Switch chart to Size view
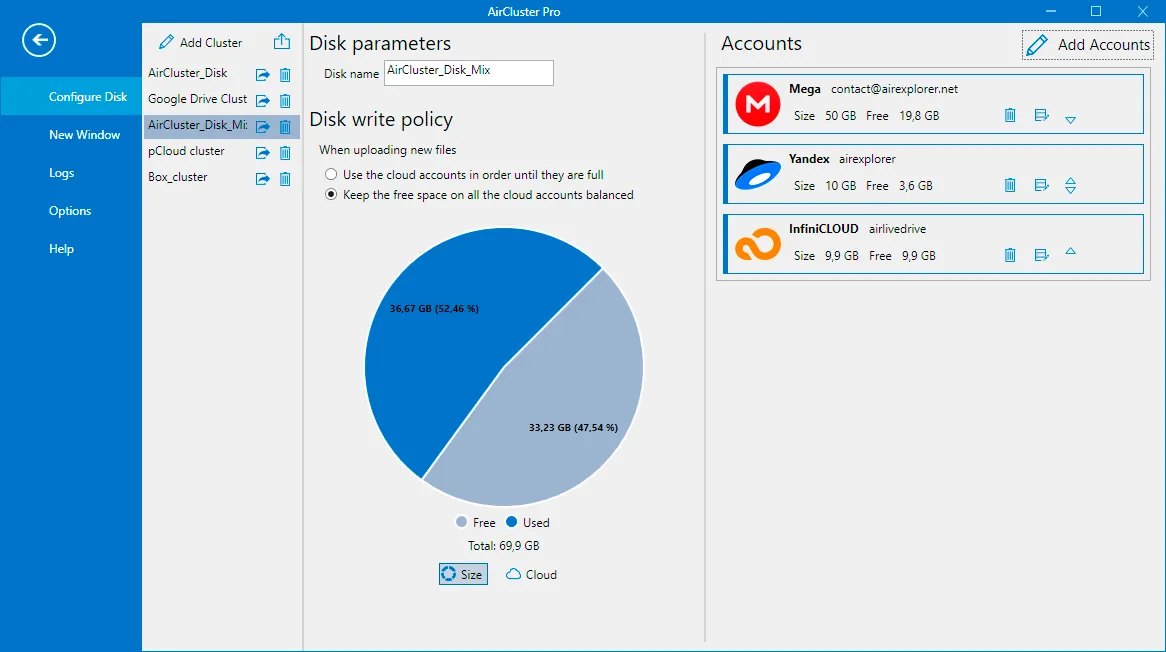The width and height of the screenshot is (1166, 652). [463, 574]
